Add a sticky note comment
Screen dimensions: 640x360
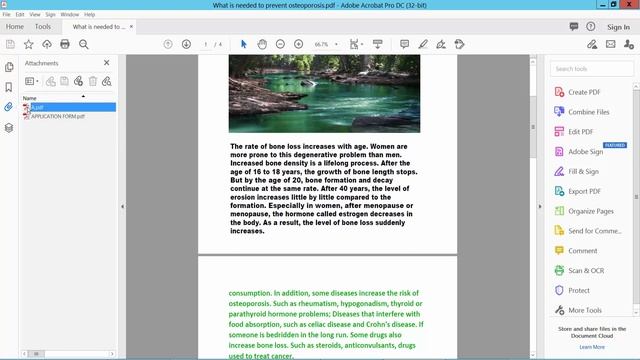(404, 44)
